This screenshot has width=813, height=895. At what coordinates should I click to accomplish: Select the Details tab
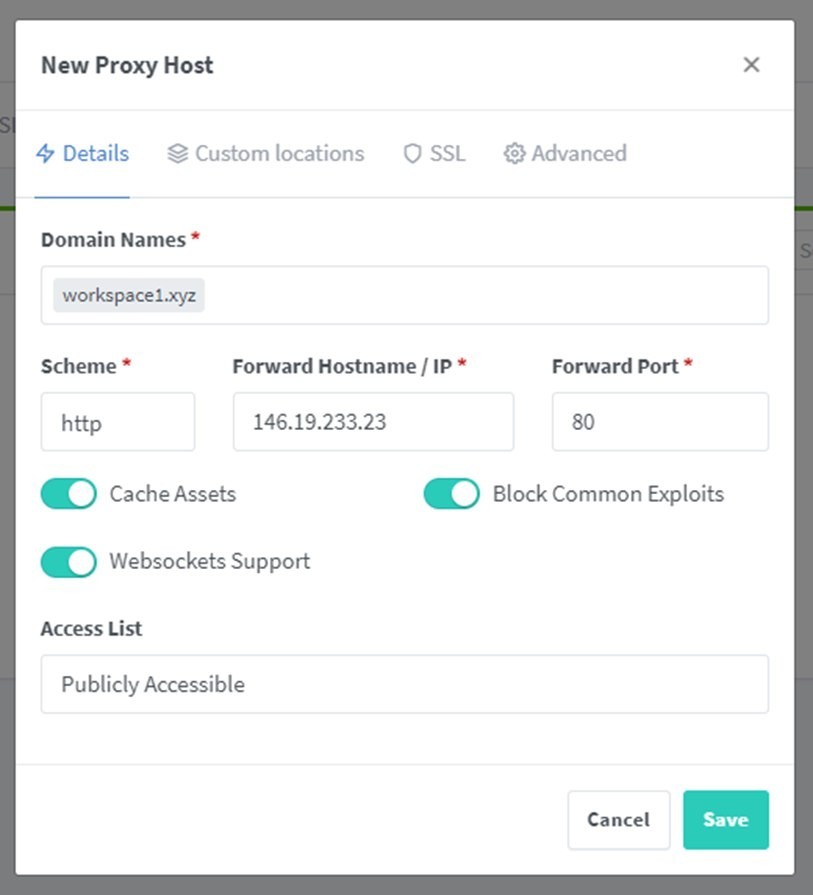82,154
